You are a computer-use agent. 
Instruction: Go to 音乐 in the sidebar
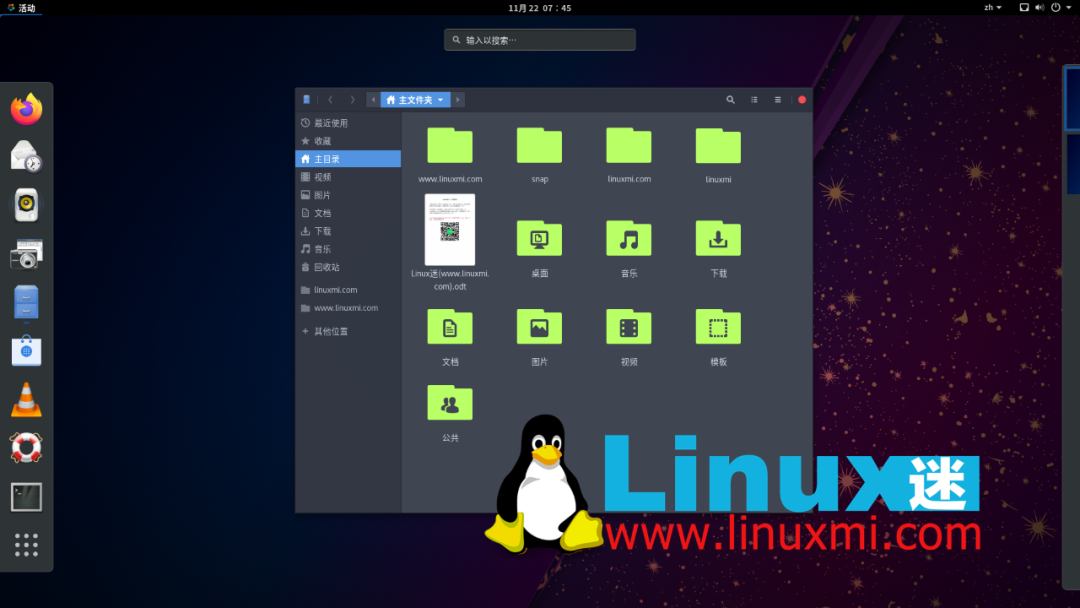[348, 249]
